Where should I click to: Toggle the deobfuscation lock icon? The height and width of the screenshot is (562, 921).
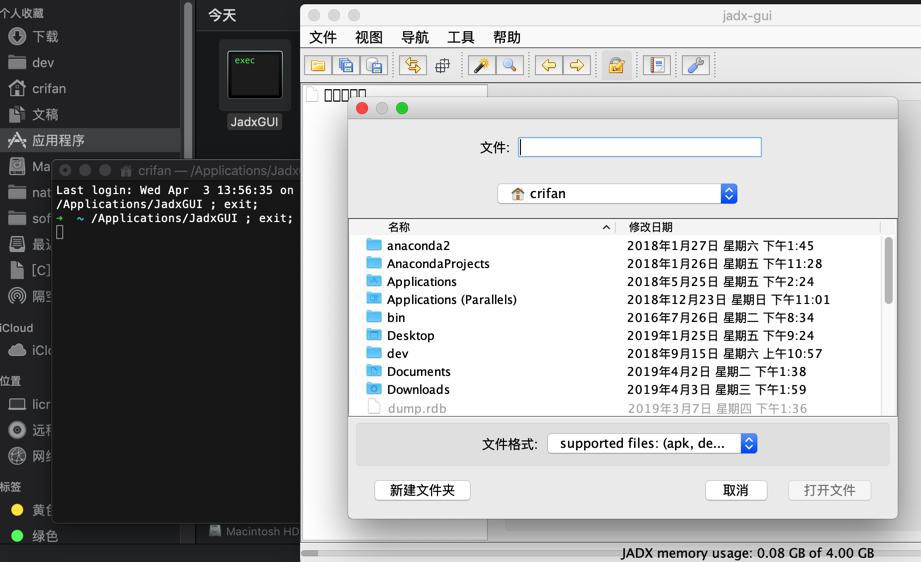pos(616,65)
